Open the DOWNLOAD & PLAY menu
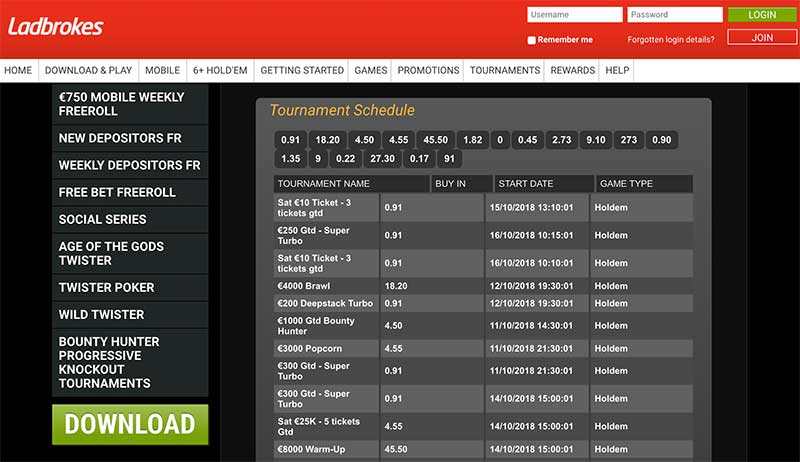 click(x=88, y=70)
